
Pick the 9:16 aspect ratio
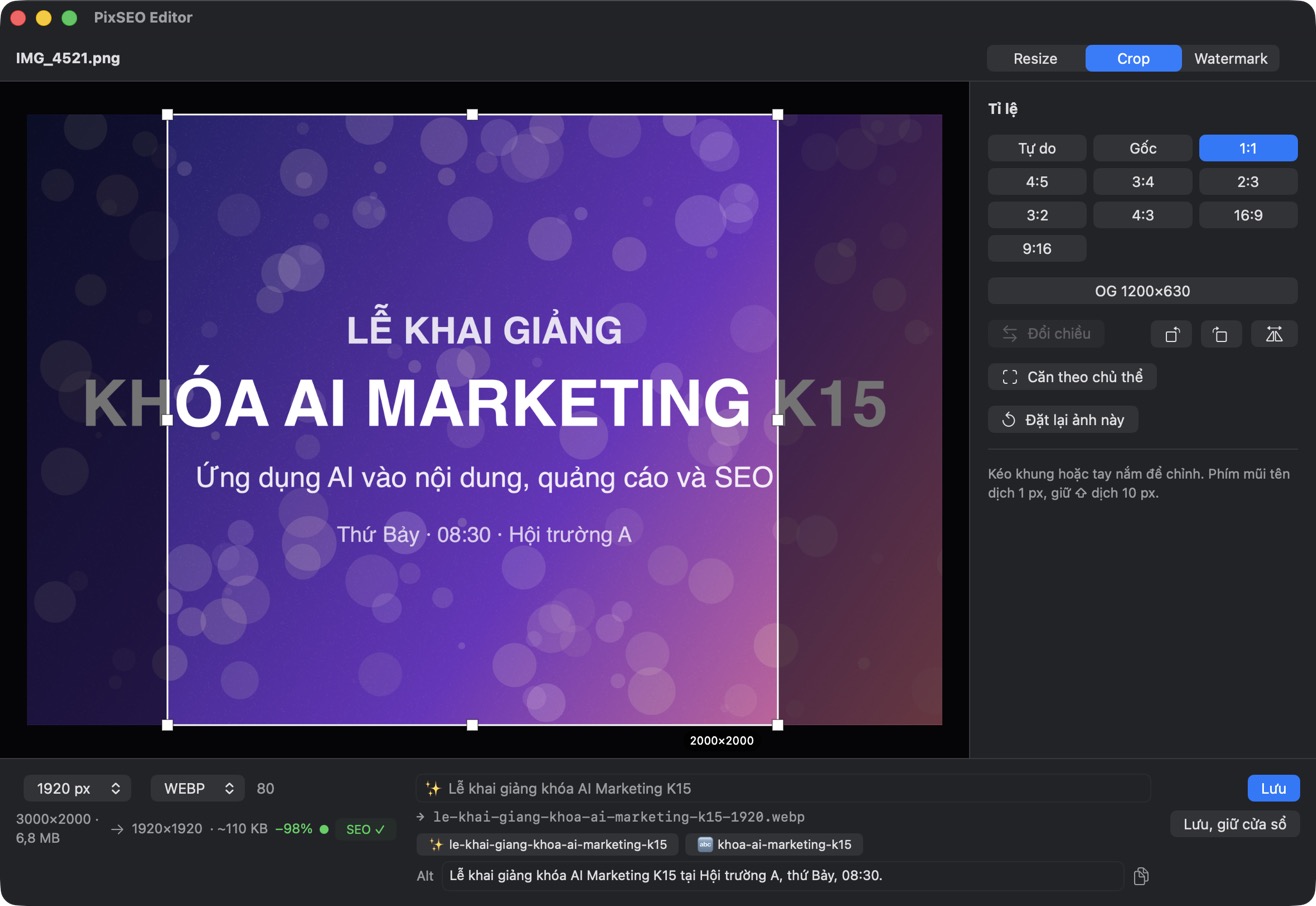point(1037,248)
